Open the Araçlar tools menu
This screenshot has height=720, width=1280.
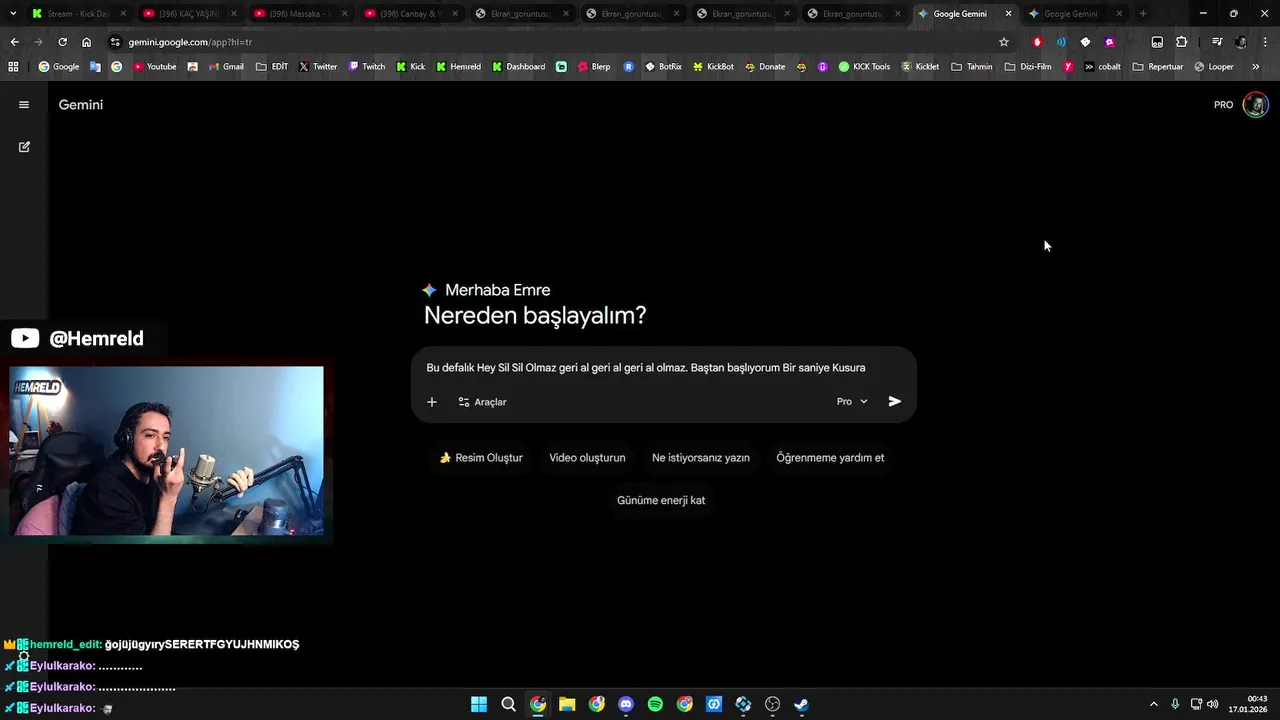point(482,402)
